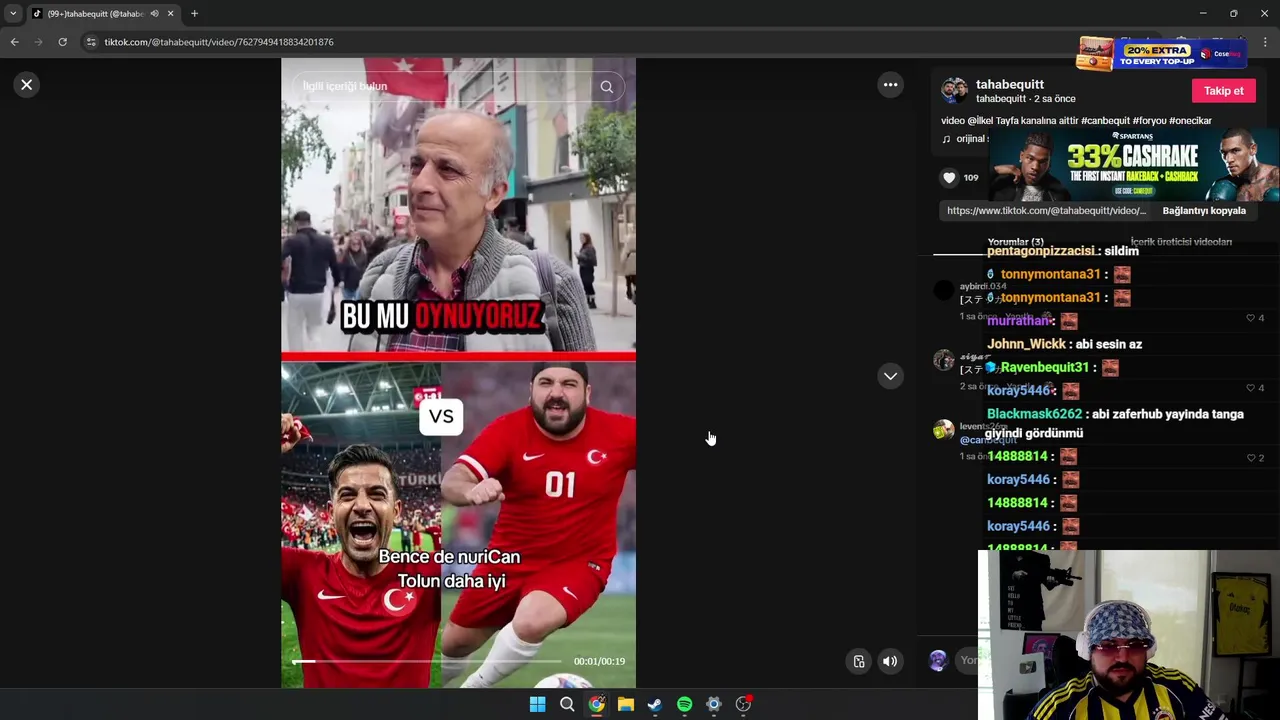Click the 20% Extra top-up banner
Screen dimensions: 1280x720
1160,53
